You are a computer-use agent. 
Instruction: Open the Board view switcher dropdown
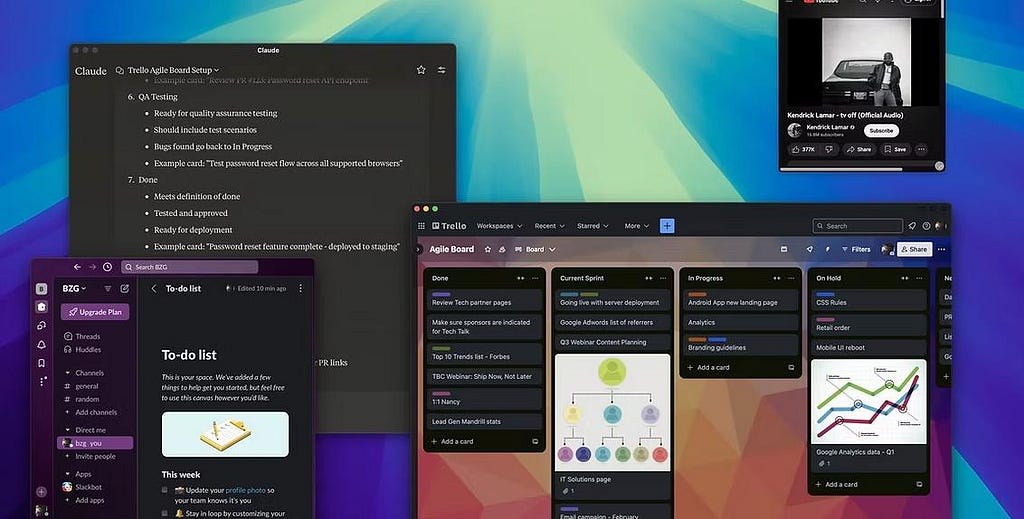click(x=536, y=249)
